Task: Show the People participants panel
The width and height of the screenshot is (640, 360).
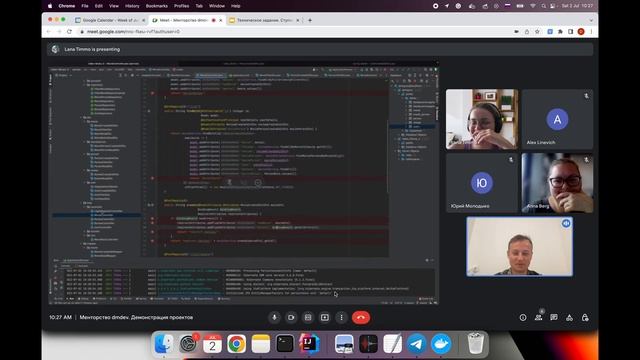Action: coord(538,318)
